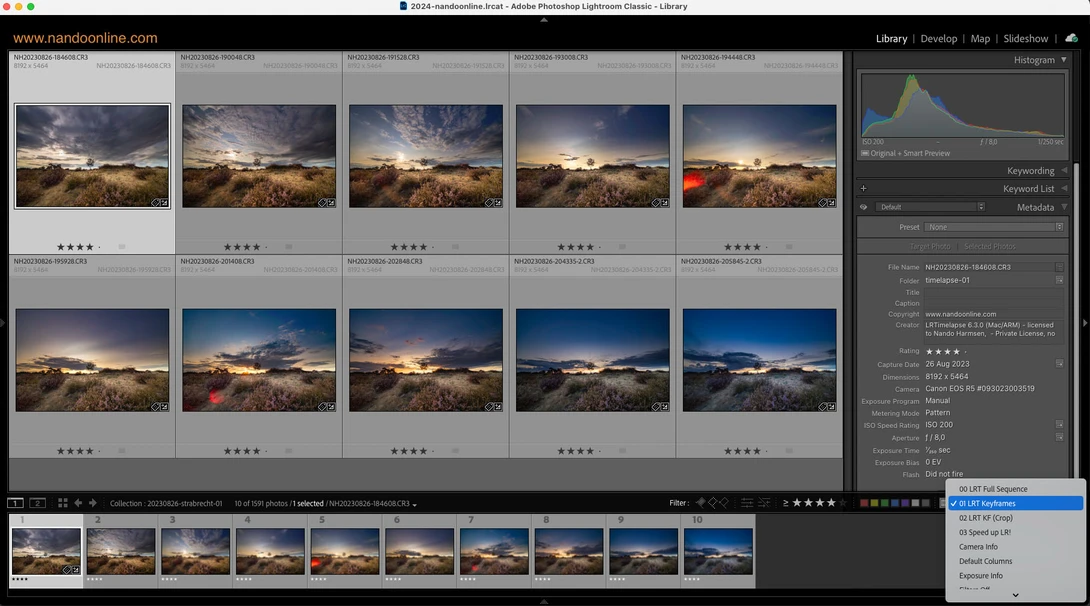The width and height of the screenshot is (1090, 606).
Task: Filter by green color label
Action: (x=884, y=503)
